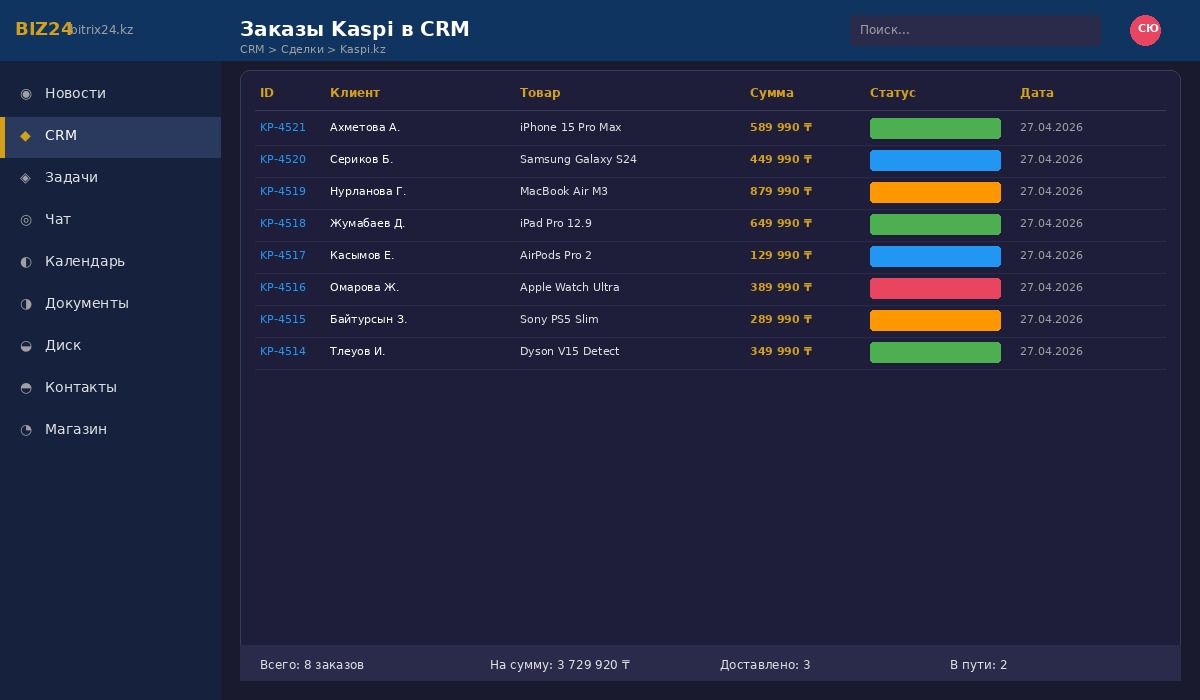
Task: Open the Магазин menu item
Action: [76, 430]
